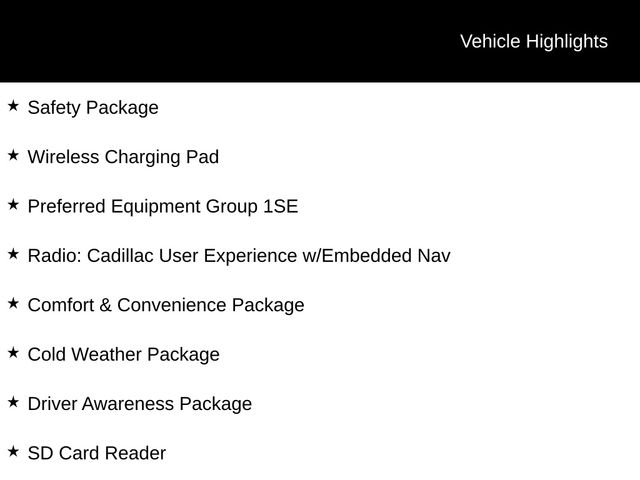
Task: Click the star bullet next to Wireless Charging Pad
Action: click(13, 156)
